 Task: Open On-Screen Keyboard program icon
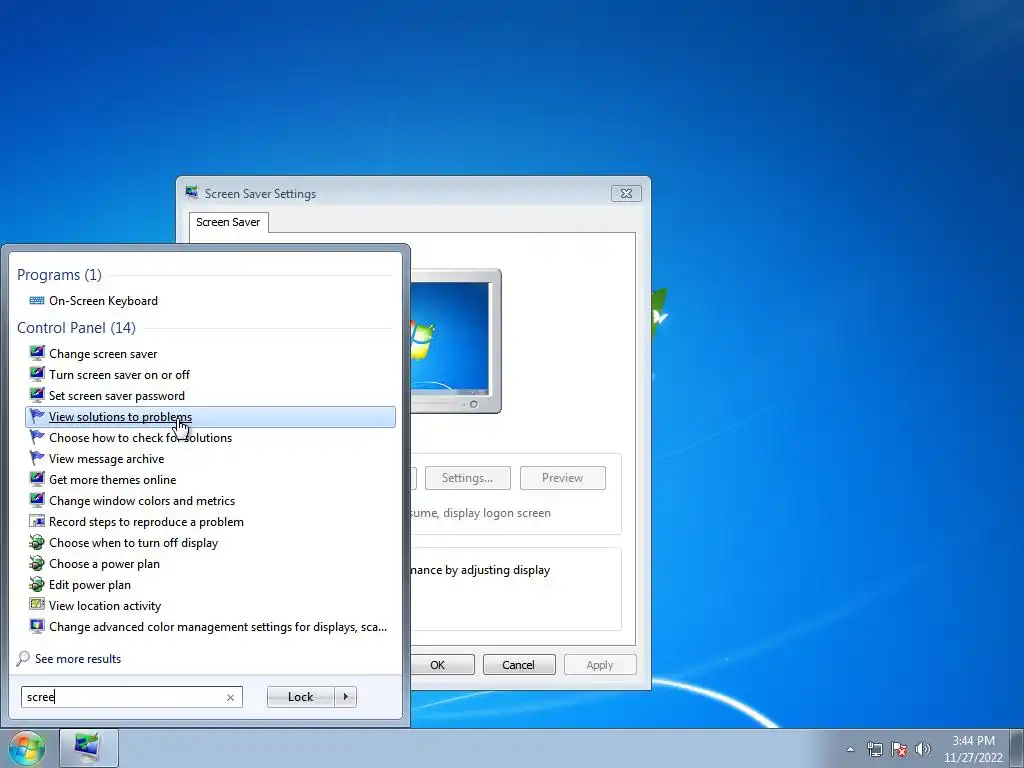[x=37, y=300]
